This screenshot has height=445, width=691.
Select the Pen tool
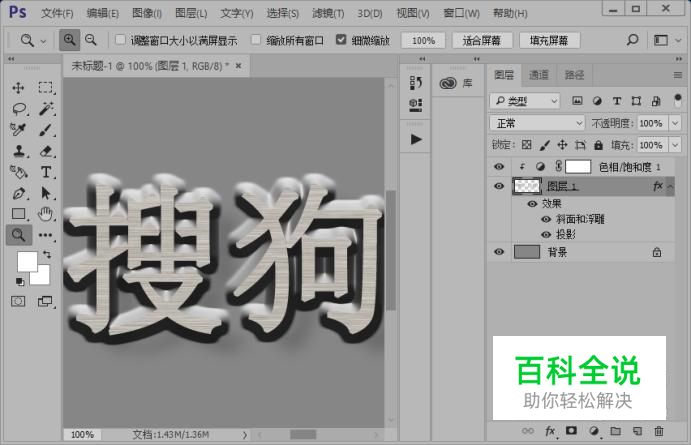pos(19,193)
